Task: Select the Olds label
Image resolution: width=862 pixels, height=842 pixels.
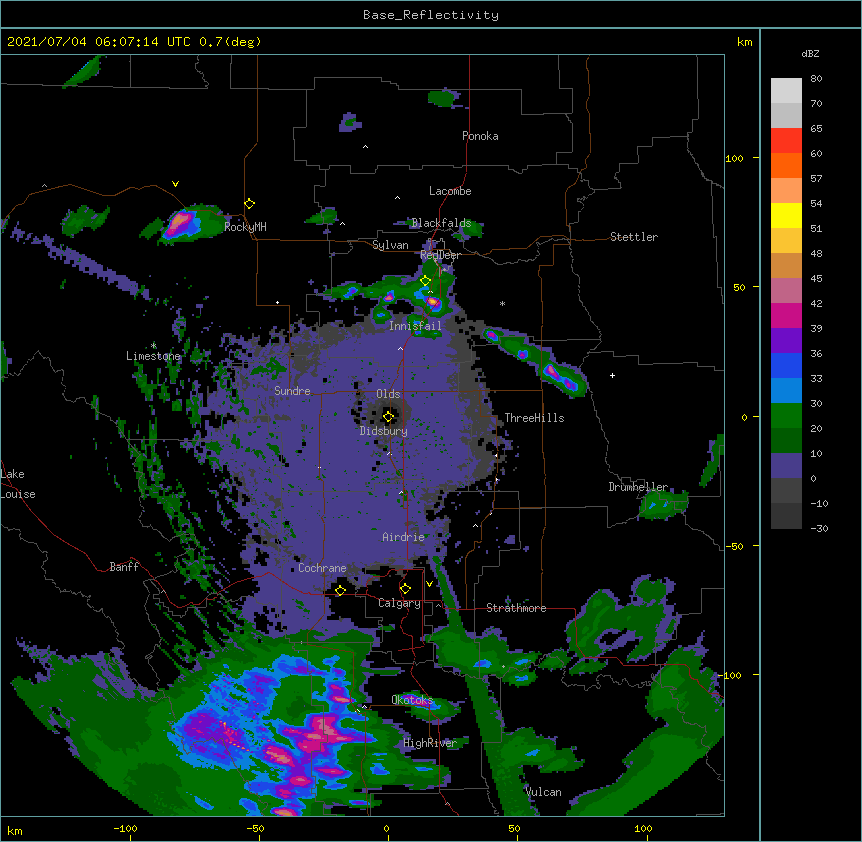Action: coord(388,394)
